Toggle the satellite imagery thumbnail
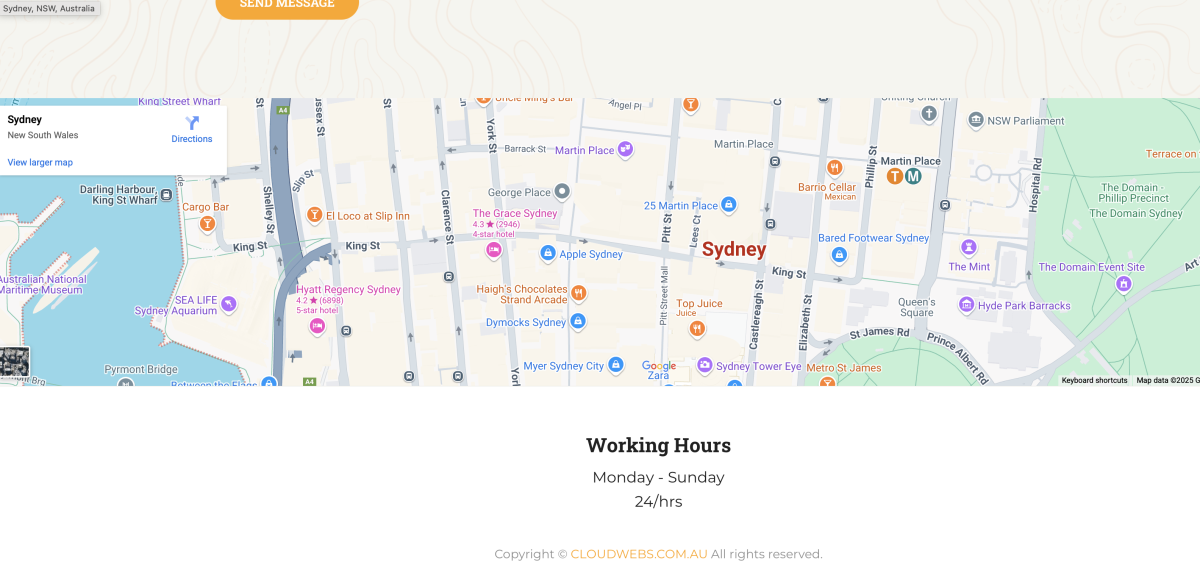Screen dimensions: 1200x584 coord(14,362)
